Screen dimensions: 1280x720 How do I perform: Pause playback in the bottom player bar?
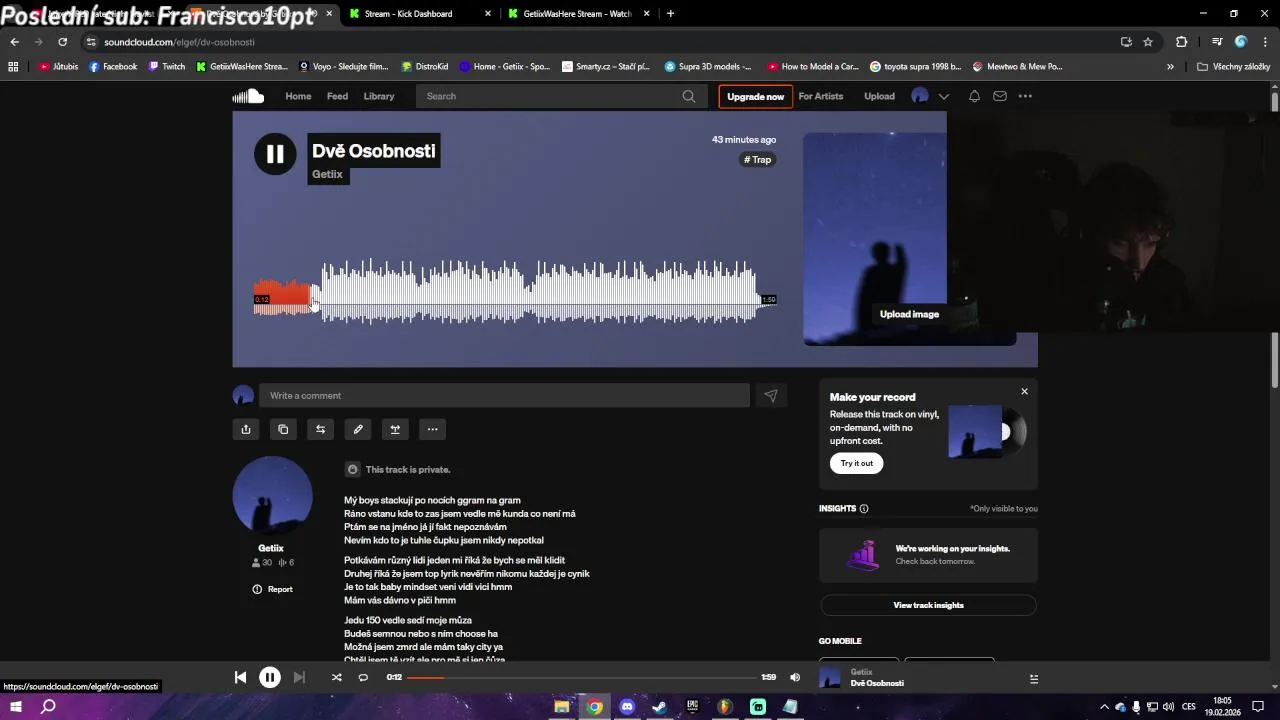pyautogui.click(x=270, y=677)
